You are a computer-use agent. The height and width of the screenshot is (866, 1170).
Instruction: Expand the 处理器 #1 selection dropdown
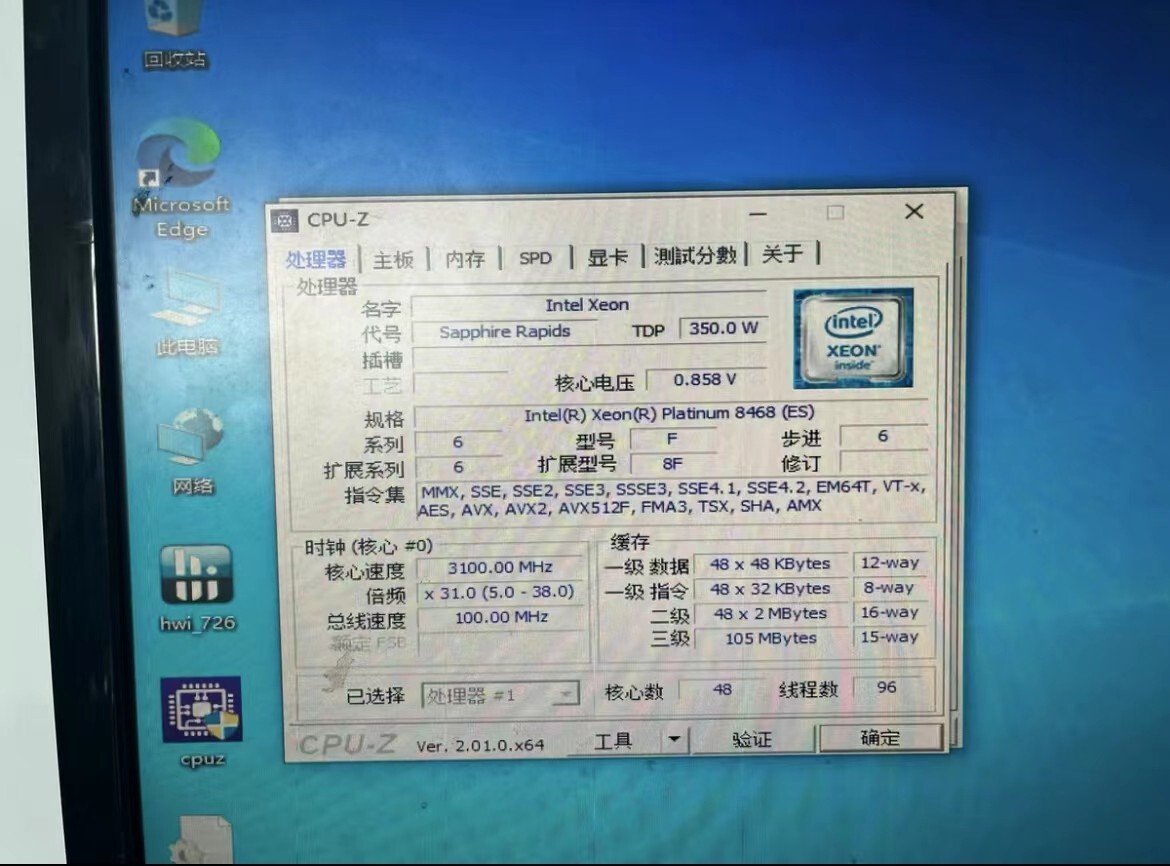[x=566, y=694]
